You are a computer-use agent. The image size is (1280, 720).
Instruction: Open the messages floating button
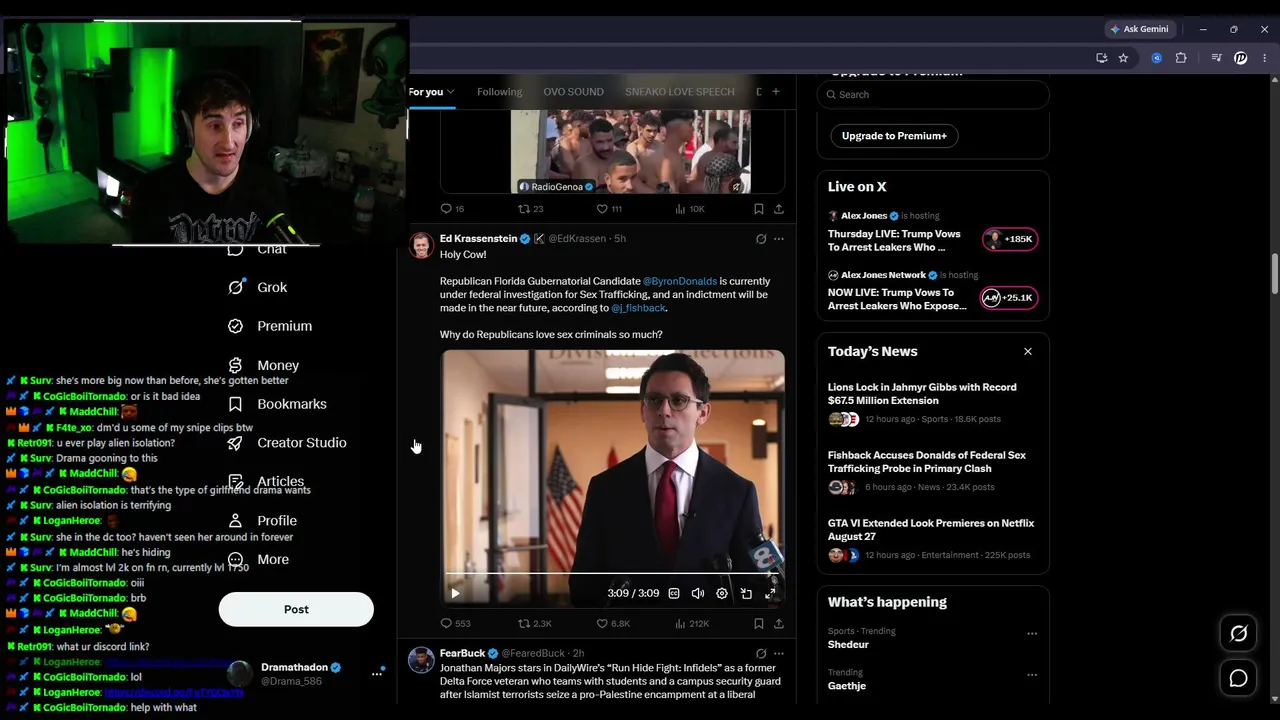1238,679
